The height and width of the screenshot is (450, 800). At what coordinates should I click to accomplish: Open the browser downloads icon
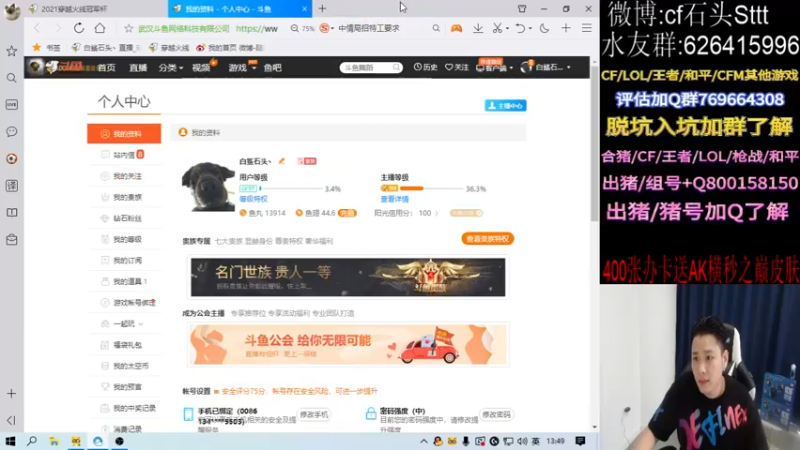pyautogui.click(x=478, y=29)
